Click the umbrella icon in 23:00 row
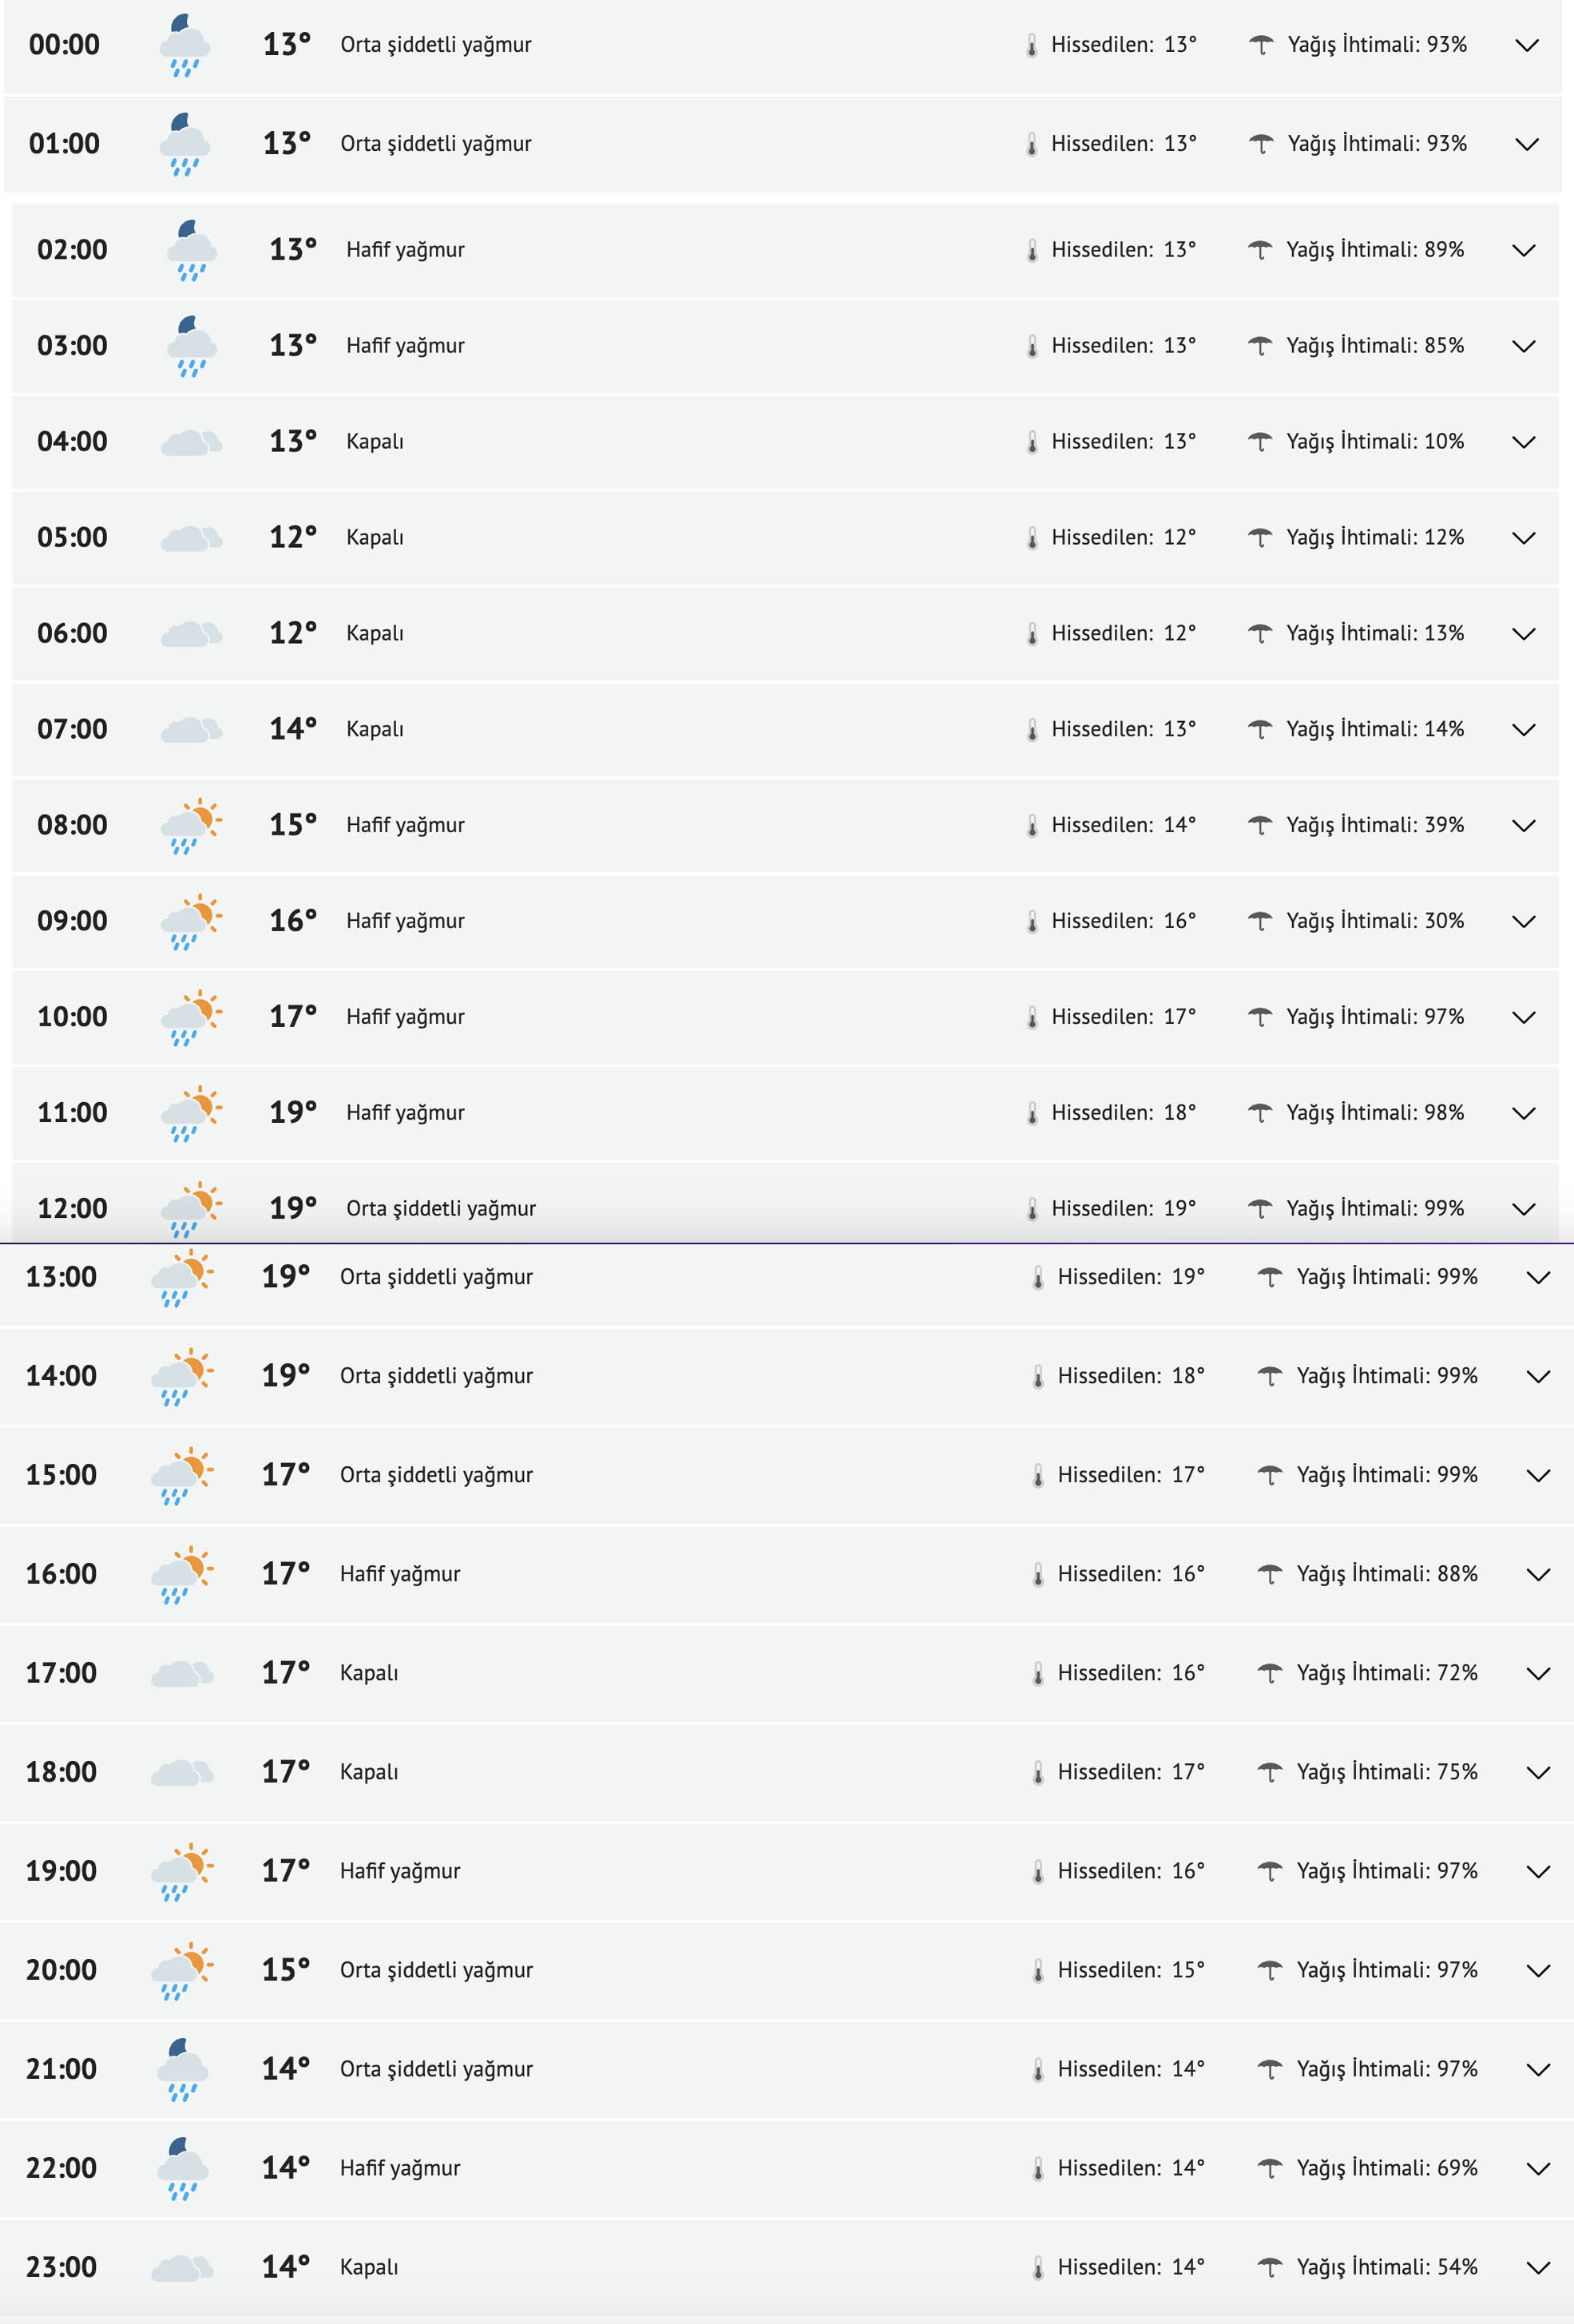1574x2324 pixels. click(1269, 2267)
